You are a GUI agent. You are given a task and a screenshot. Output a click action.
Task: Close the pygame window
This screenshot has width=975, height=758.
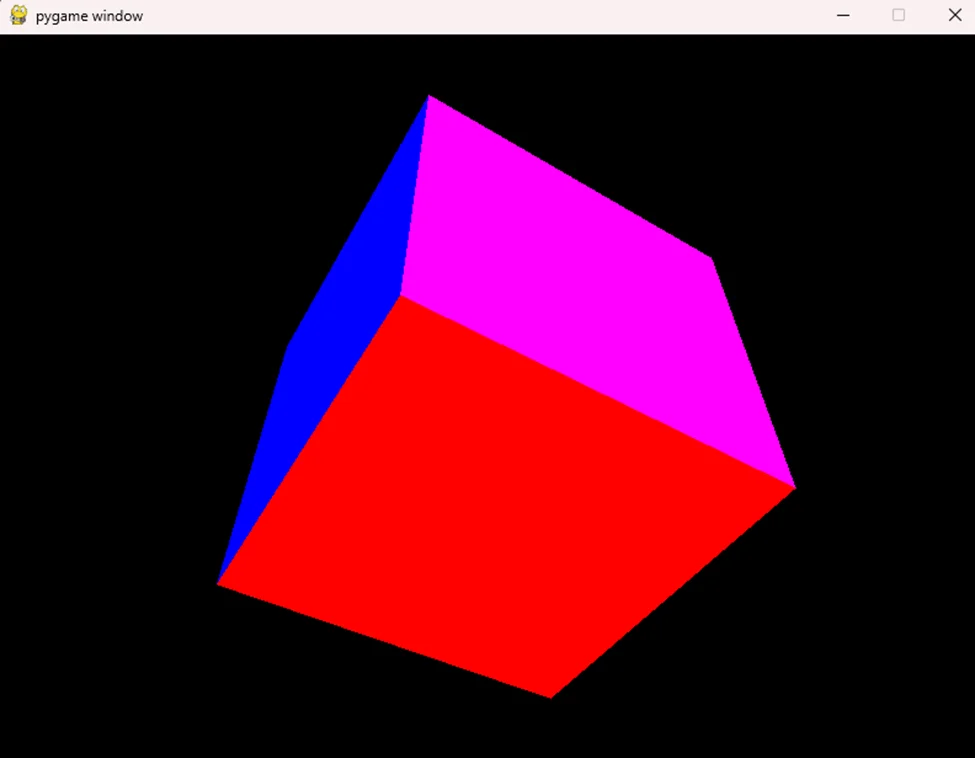tap(955, 16)
